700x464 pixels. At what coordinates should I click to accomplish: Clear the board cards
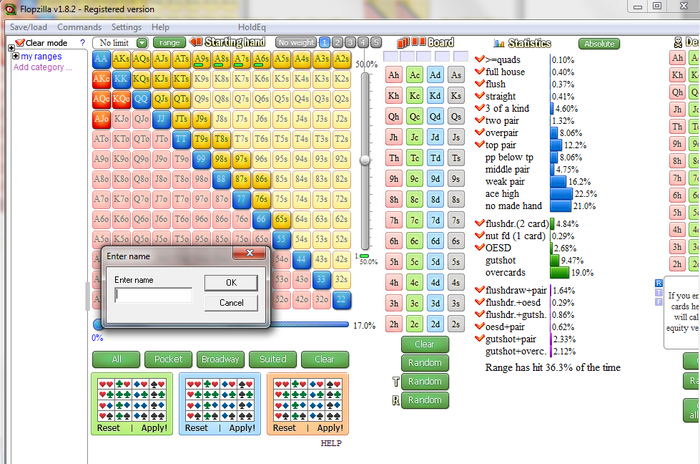pos(425,344)
